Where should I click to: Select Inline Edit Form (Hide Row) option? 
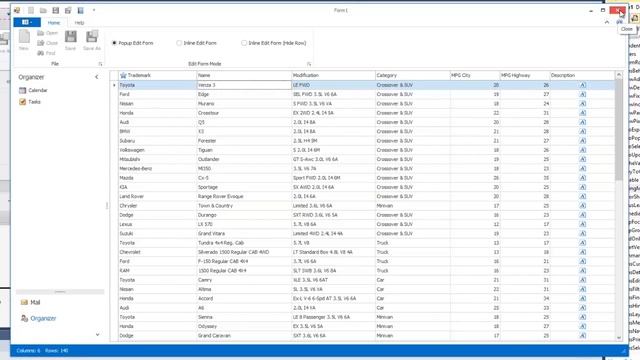(273, 43)
